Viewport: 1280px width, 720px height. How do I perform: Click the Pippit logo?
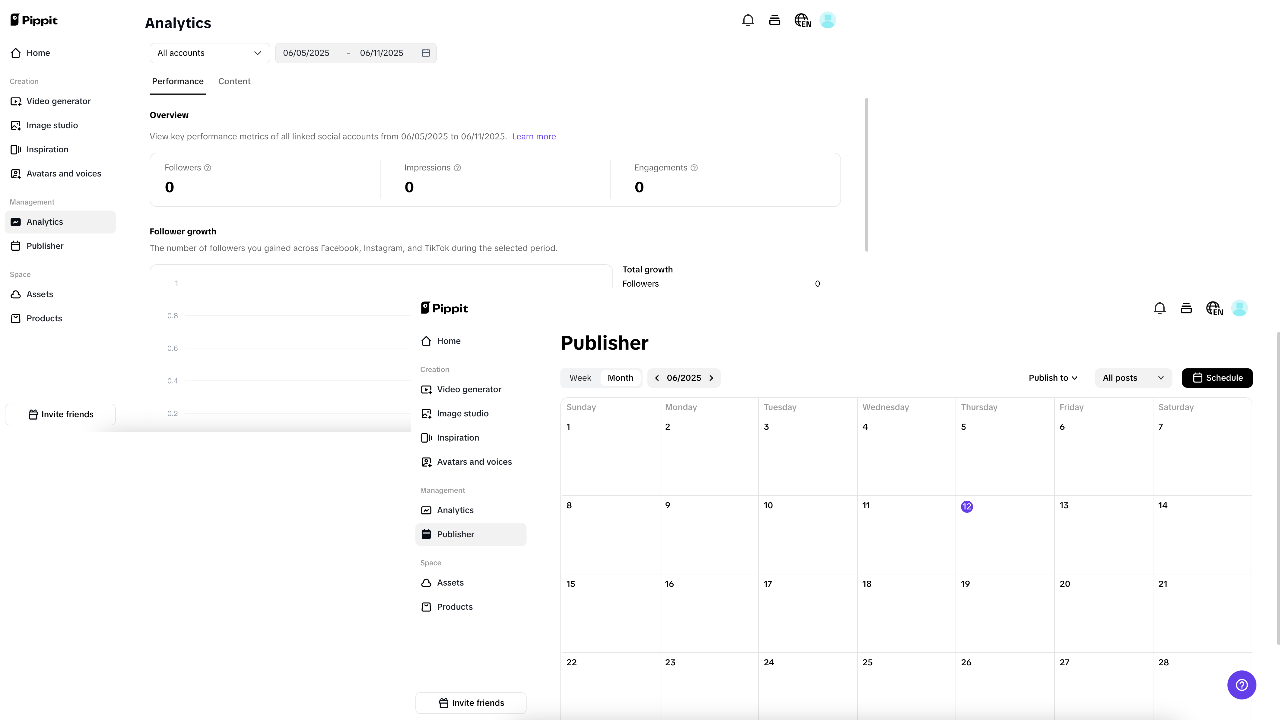[444, 308]
